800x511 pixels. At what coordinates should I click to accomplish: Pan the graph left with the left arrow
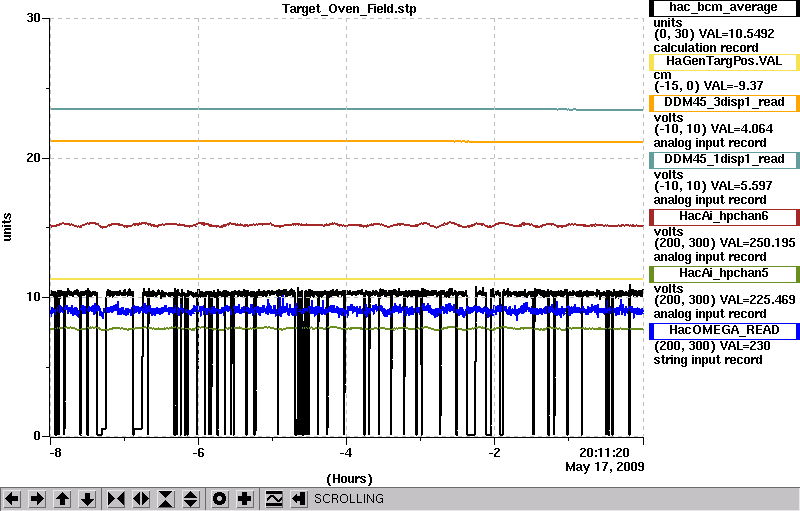click(x=12, y=499)
